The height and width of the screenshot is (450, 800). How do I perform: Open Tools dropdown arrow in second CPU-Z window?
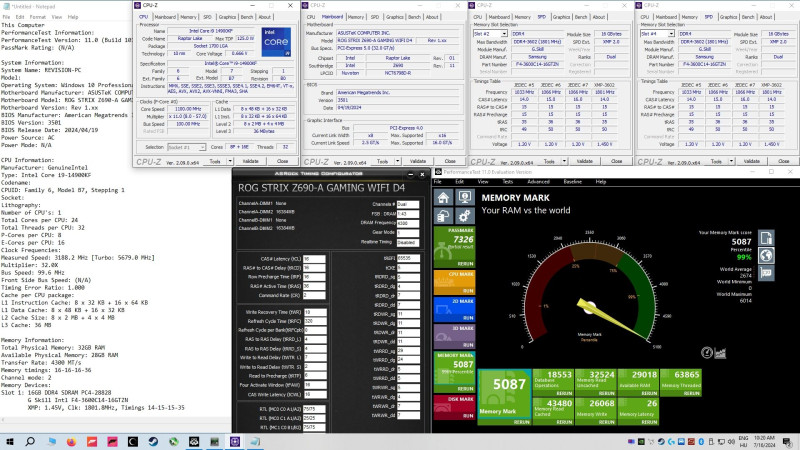pos(397,161)
